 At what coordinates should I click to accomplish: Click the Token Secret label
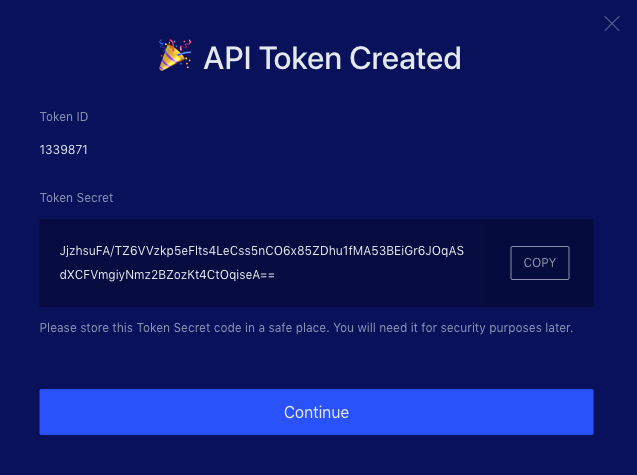pyautogui.click(x=76, y=198)
